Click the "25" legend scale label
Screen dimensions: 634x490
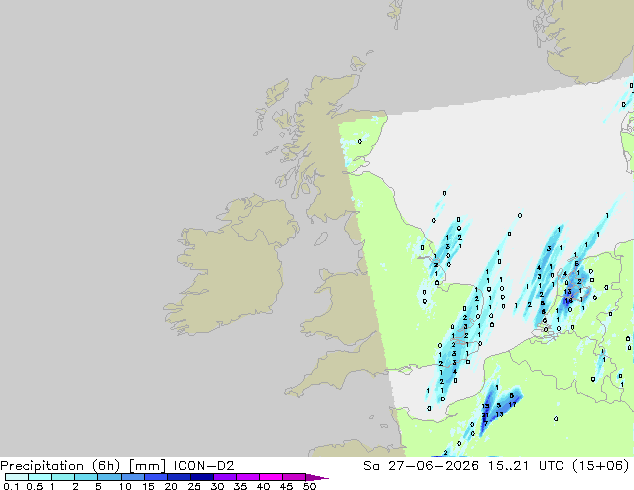pos(194,486)
